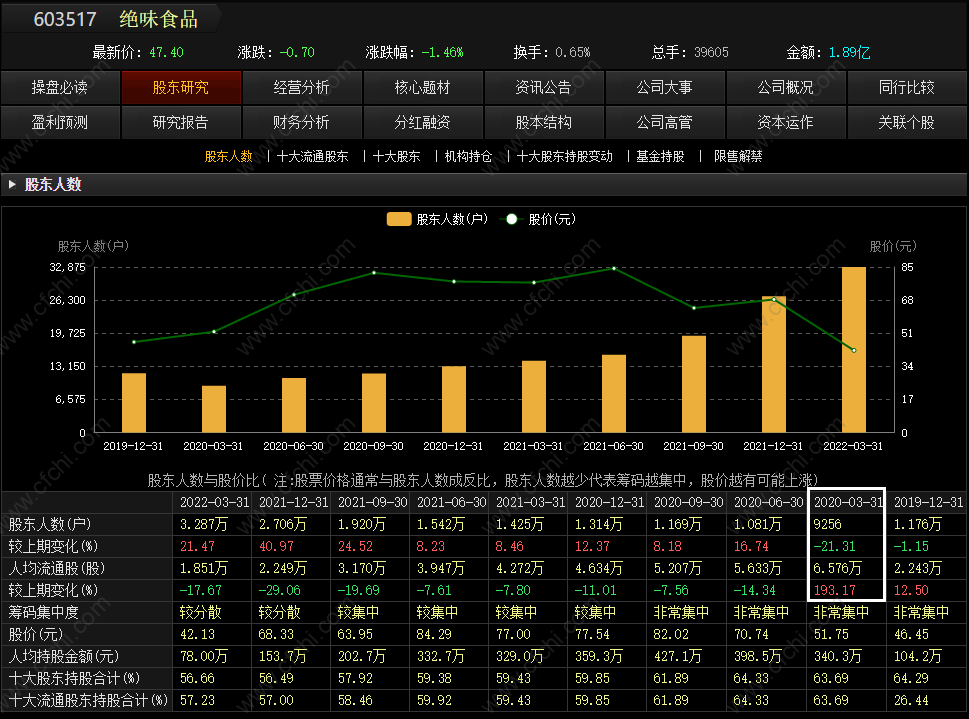
Task: Click 总手 value 39605
Action: click(711, 53)
